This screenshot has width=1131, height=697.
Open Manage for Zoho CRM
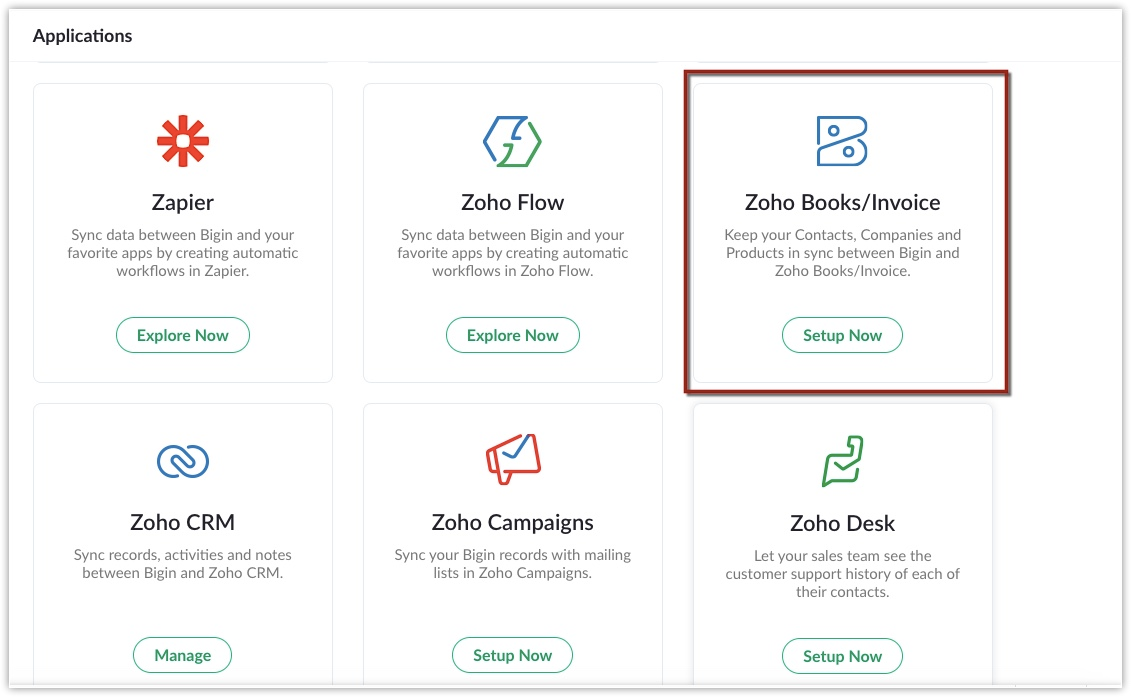tap(183, 656)
